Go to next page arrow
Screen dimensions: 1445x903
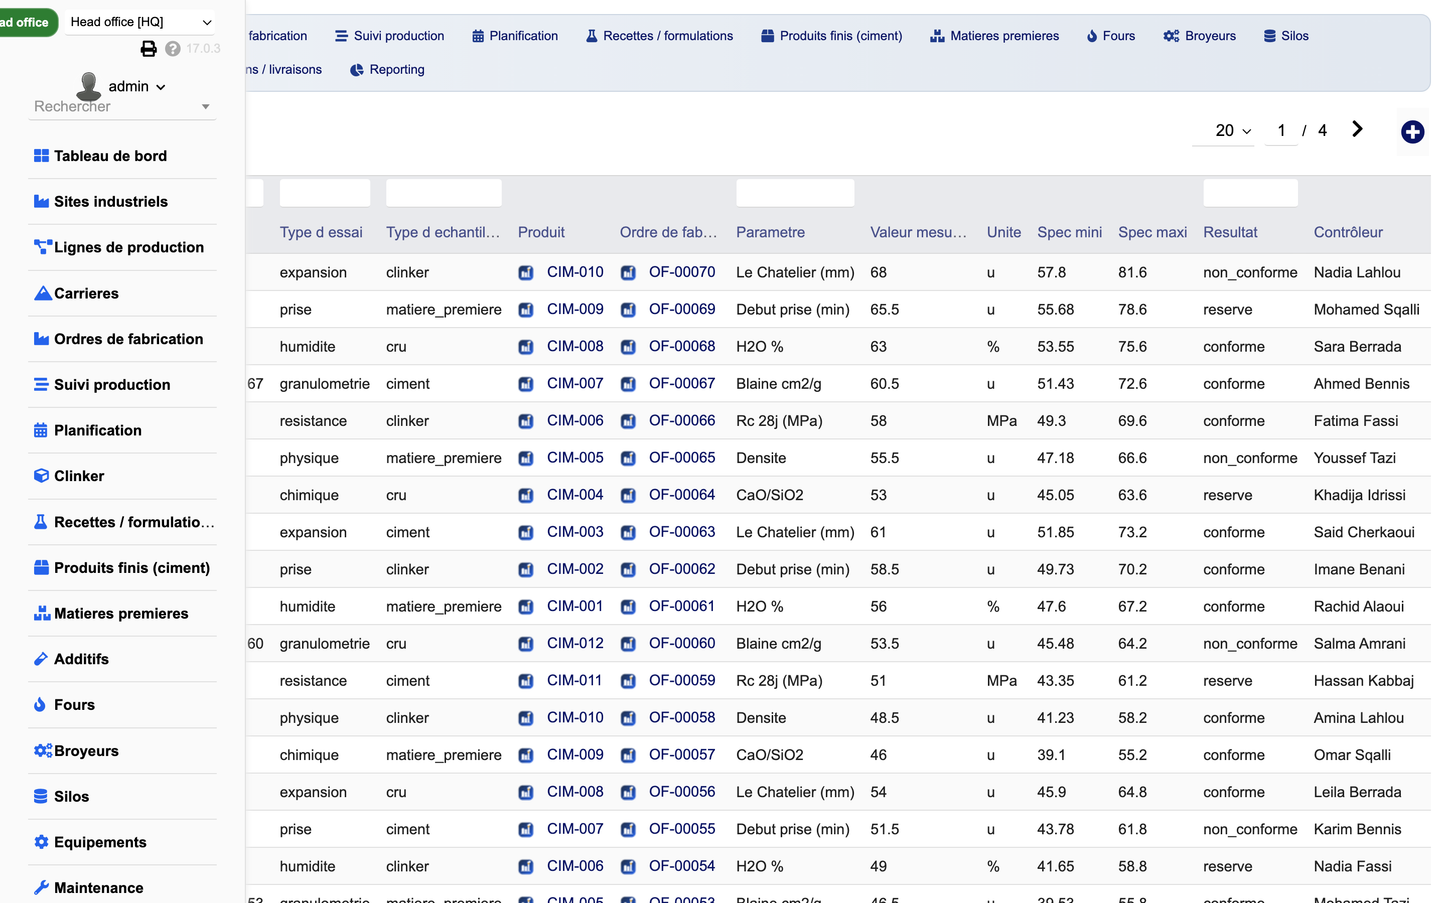point(1357,129)
